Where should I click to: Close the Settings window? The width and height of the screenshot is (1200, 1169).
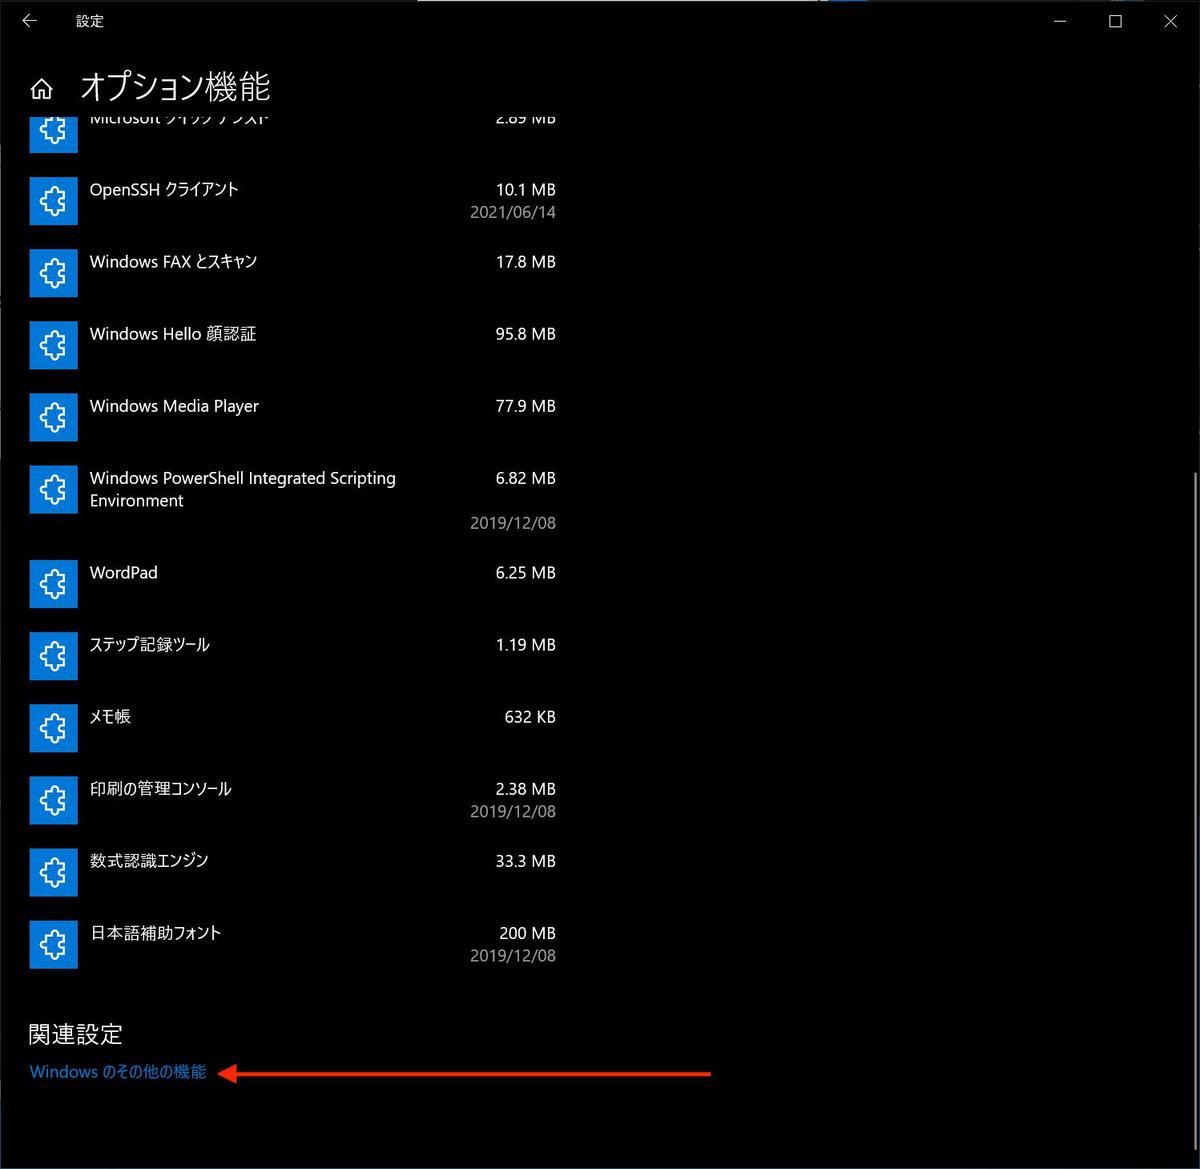point(1170,20)
